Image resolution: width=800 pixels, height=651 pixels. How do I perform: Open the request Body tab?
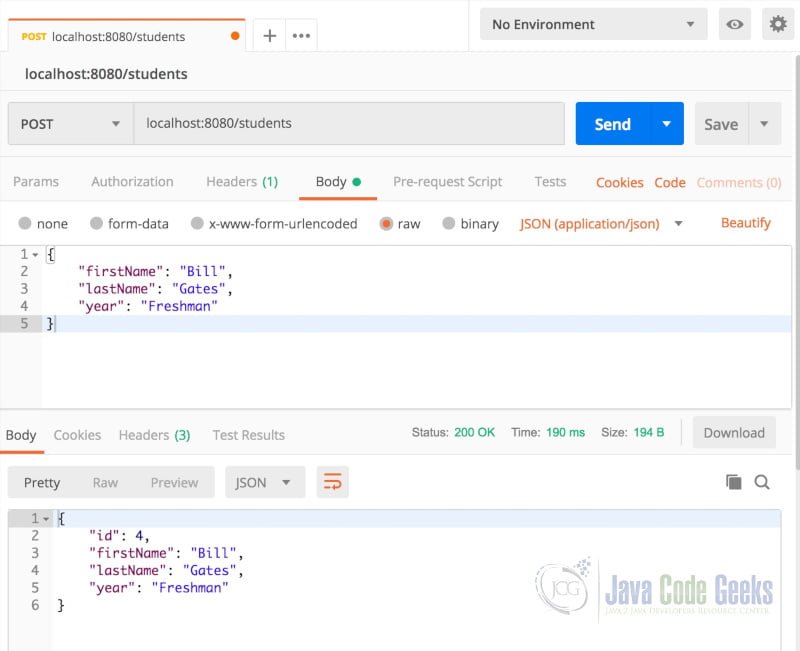click(x=338, y=182)
